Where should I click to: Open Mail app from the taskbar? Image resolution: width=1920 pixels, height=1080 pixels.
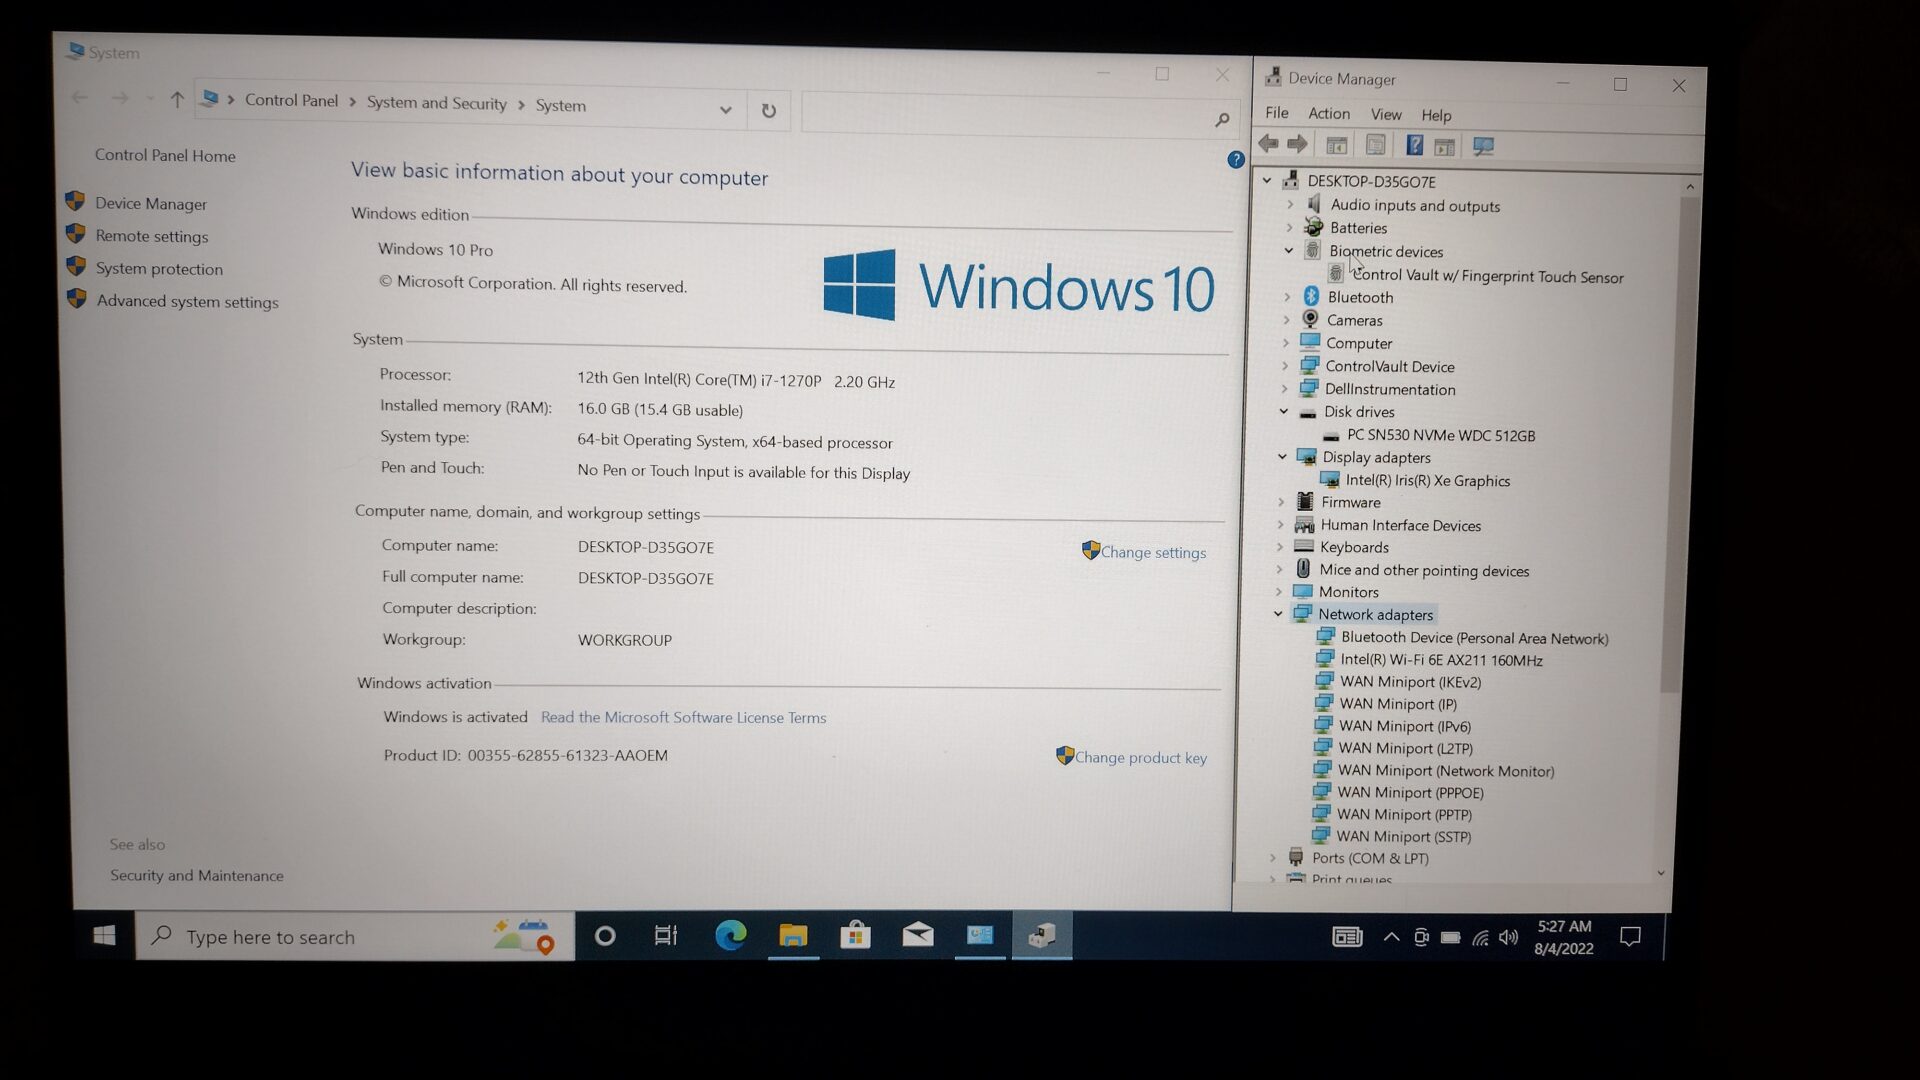[x=918, y=935]
